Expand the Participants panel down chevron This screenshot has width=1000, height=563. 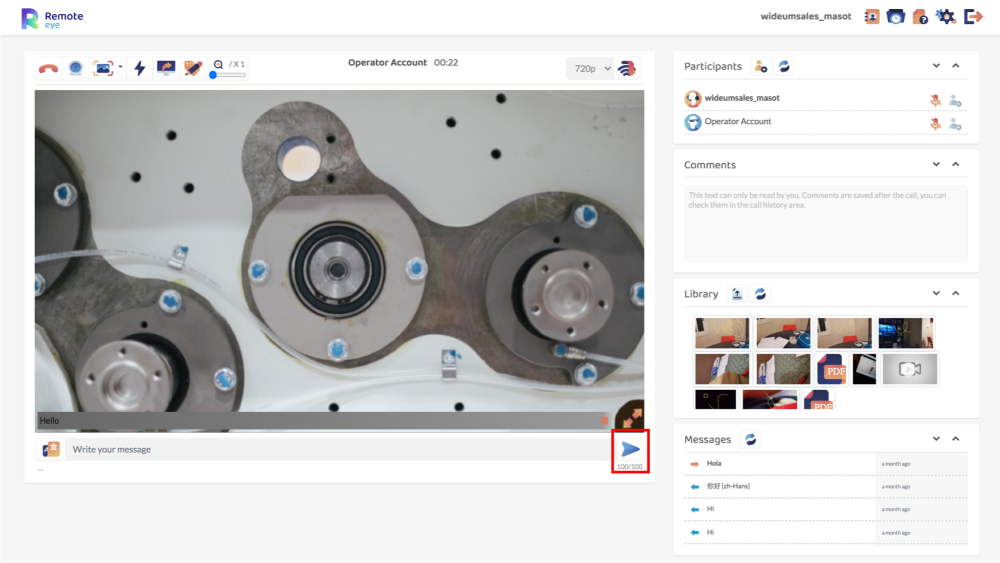(936, 66)
